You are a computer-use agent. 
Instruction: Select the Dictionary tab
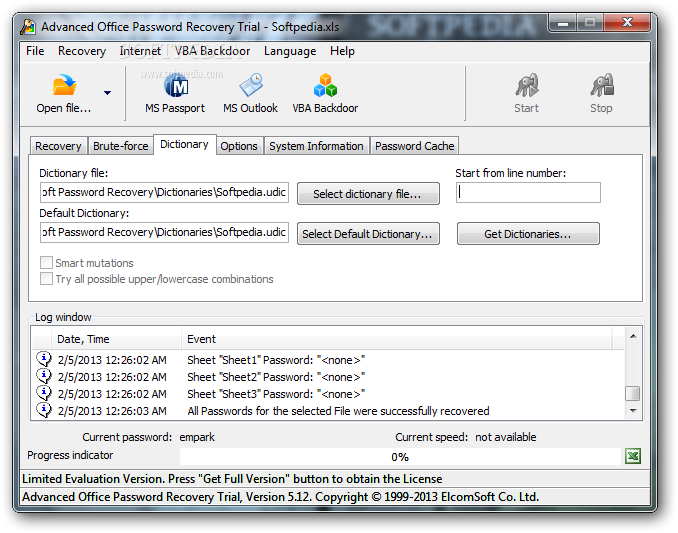coord(184,144)
